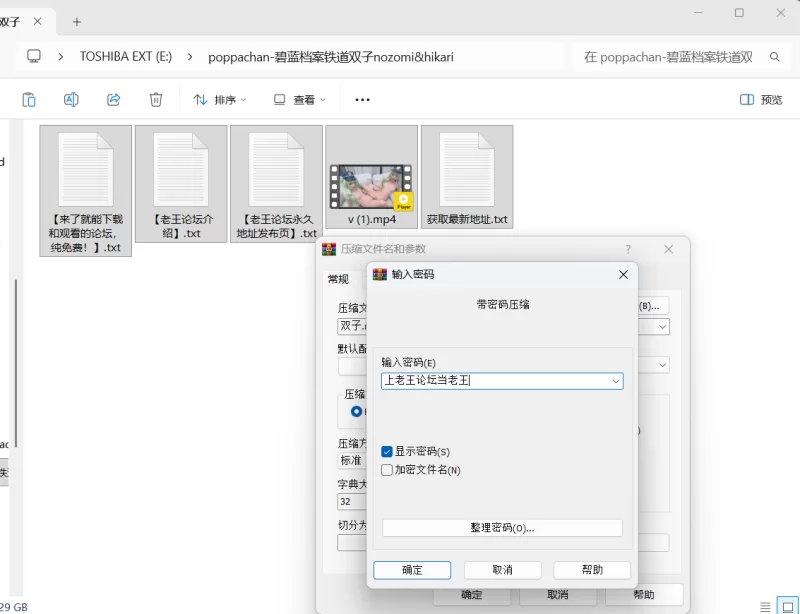Viewport: 800px width, 614px height.
Task: Toggle the 预览 preview pane button
Action: point(760,99)
